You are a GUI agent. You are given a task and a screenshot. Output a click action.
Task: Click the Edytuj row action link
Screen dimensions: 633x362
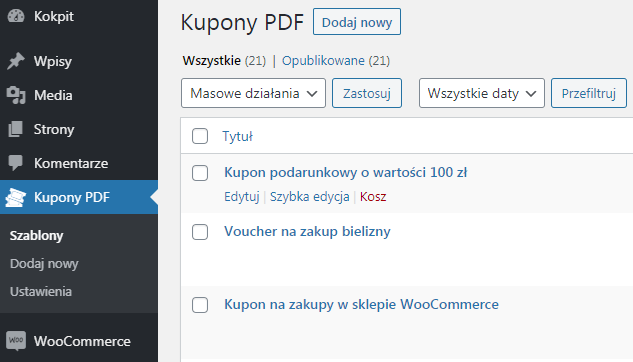242,197
